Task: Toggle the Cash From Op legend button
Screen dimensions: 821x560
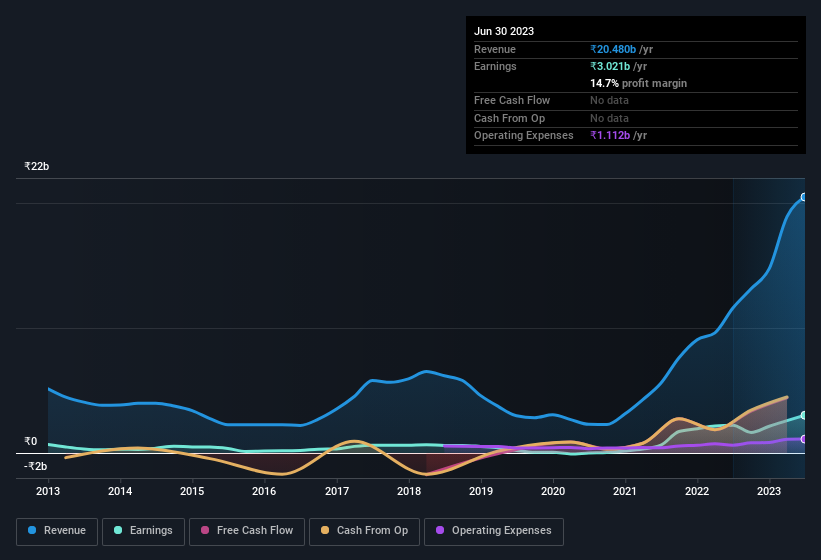Action: [x=364, y=531]
